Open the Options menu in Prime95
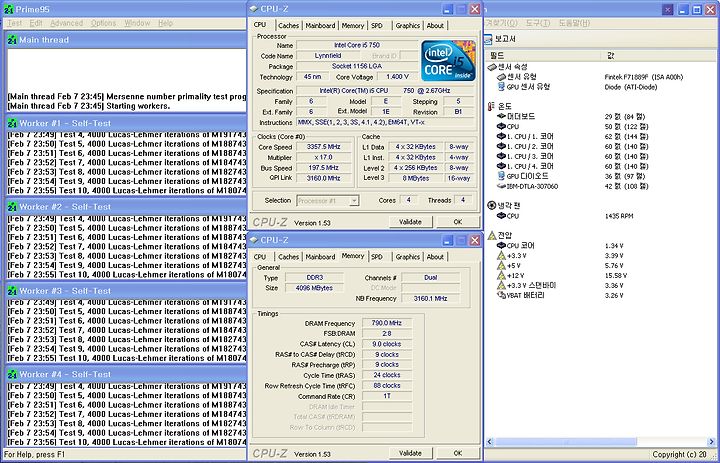The height and width of the screenshot is (463, 720). (x=103, y=23)
